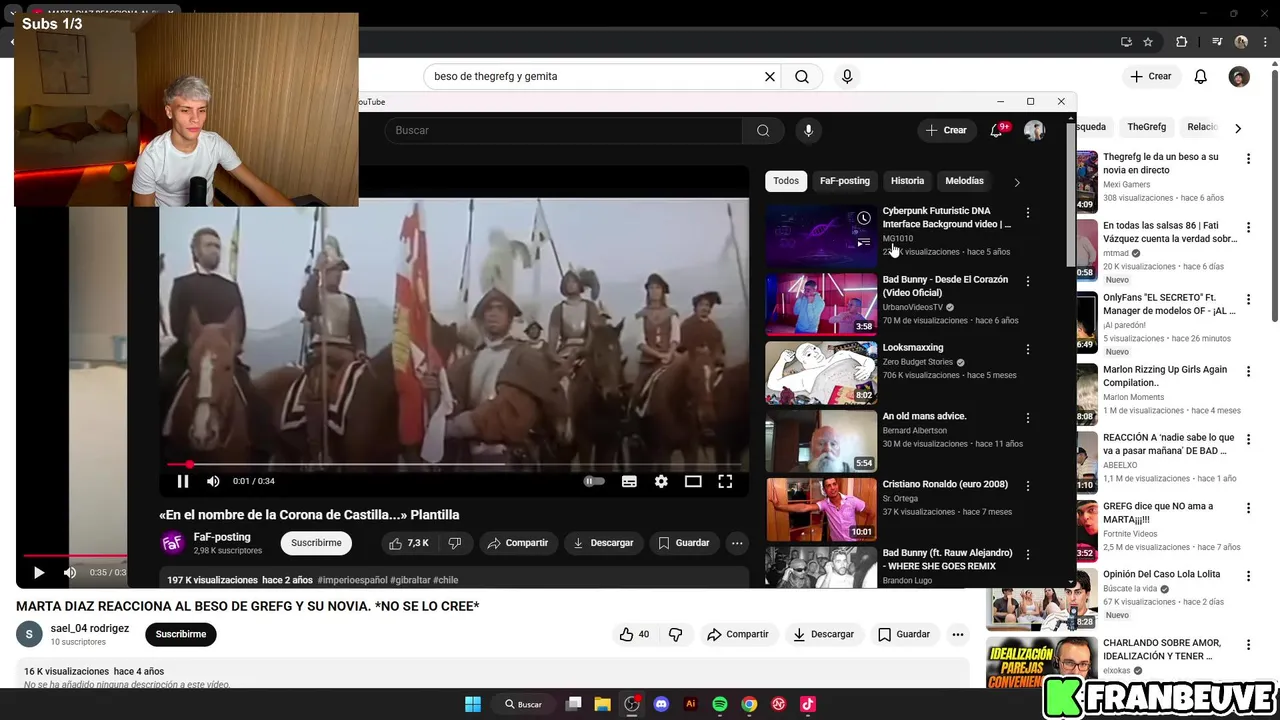Screen dimensions: 1280x720
Task: Share the FaF-posting video via Compartir
Action: coord(517,543)
